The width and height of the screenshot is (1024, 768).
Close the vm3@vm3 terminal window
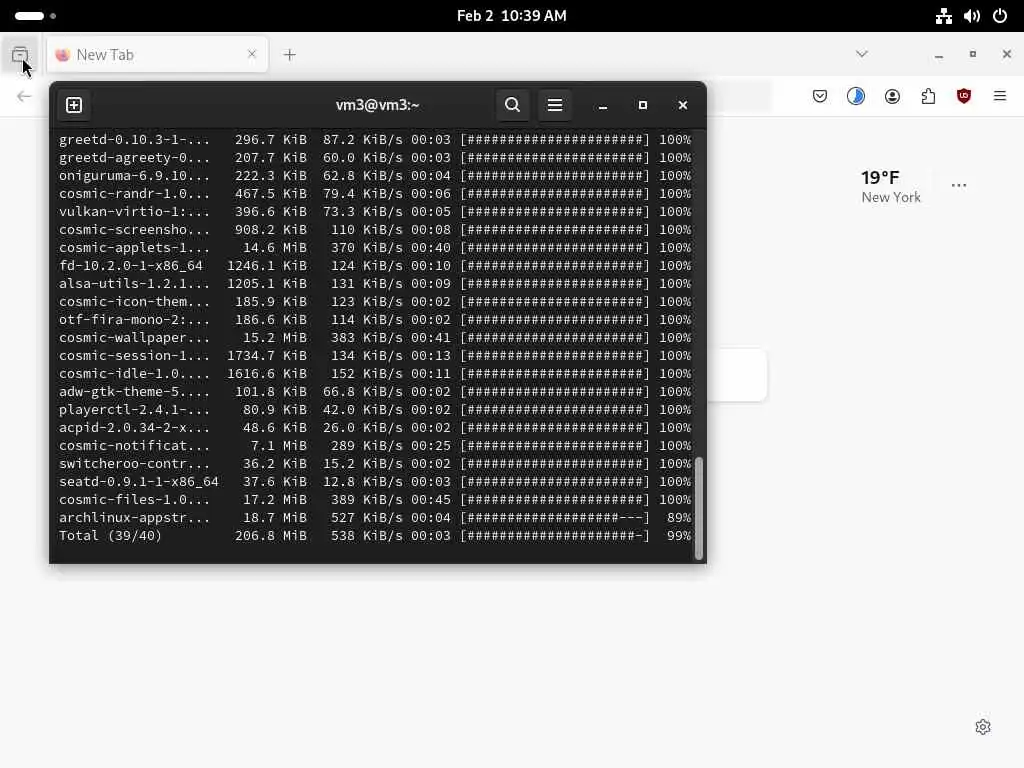[682, 105]
